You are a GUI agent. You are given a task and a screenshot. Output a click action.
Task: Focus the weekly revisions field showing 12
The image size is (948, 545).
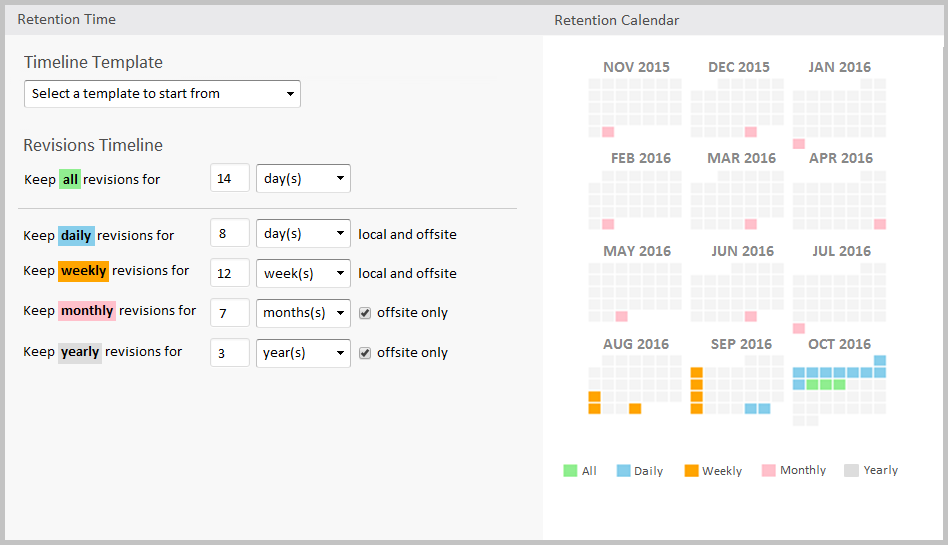tap(230, 273)
